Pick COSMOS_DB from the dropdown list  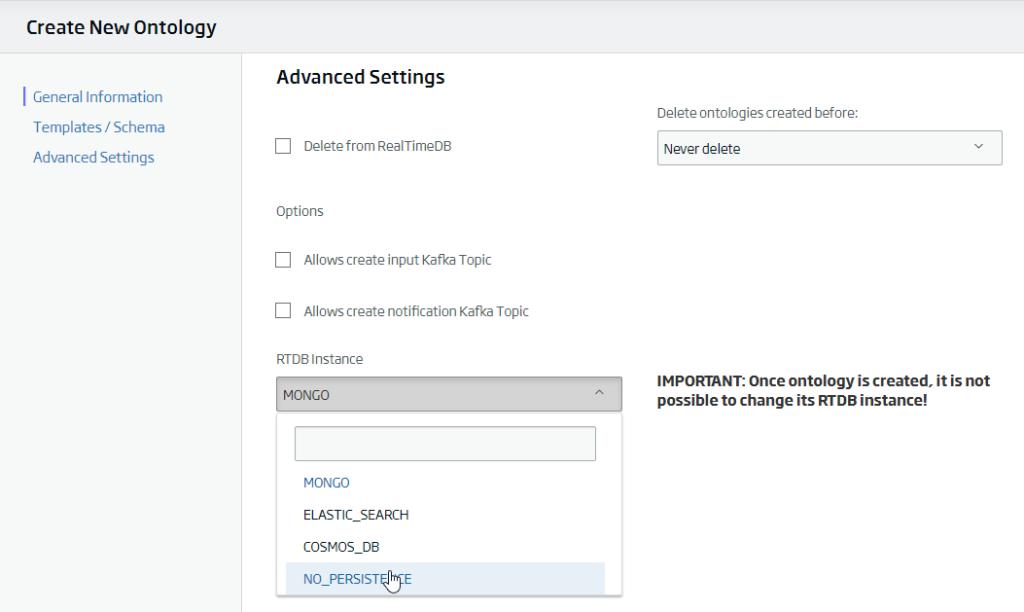(341, 547)
